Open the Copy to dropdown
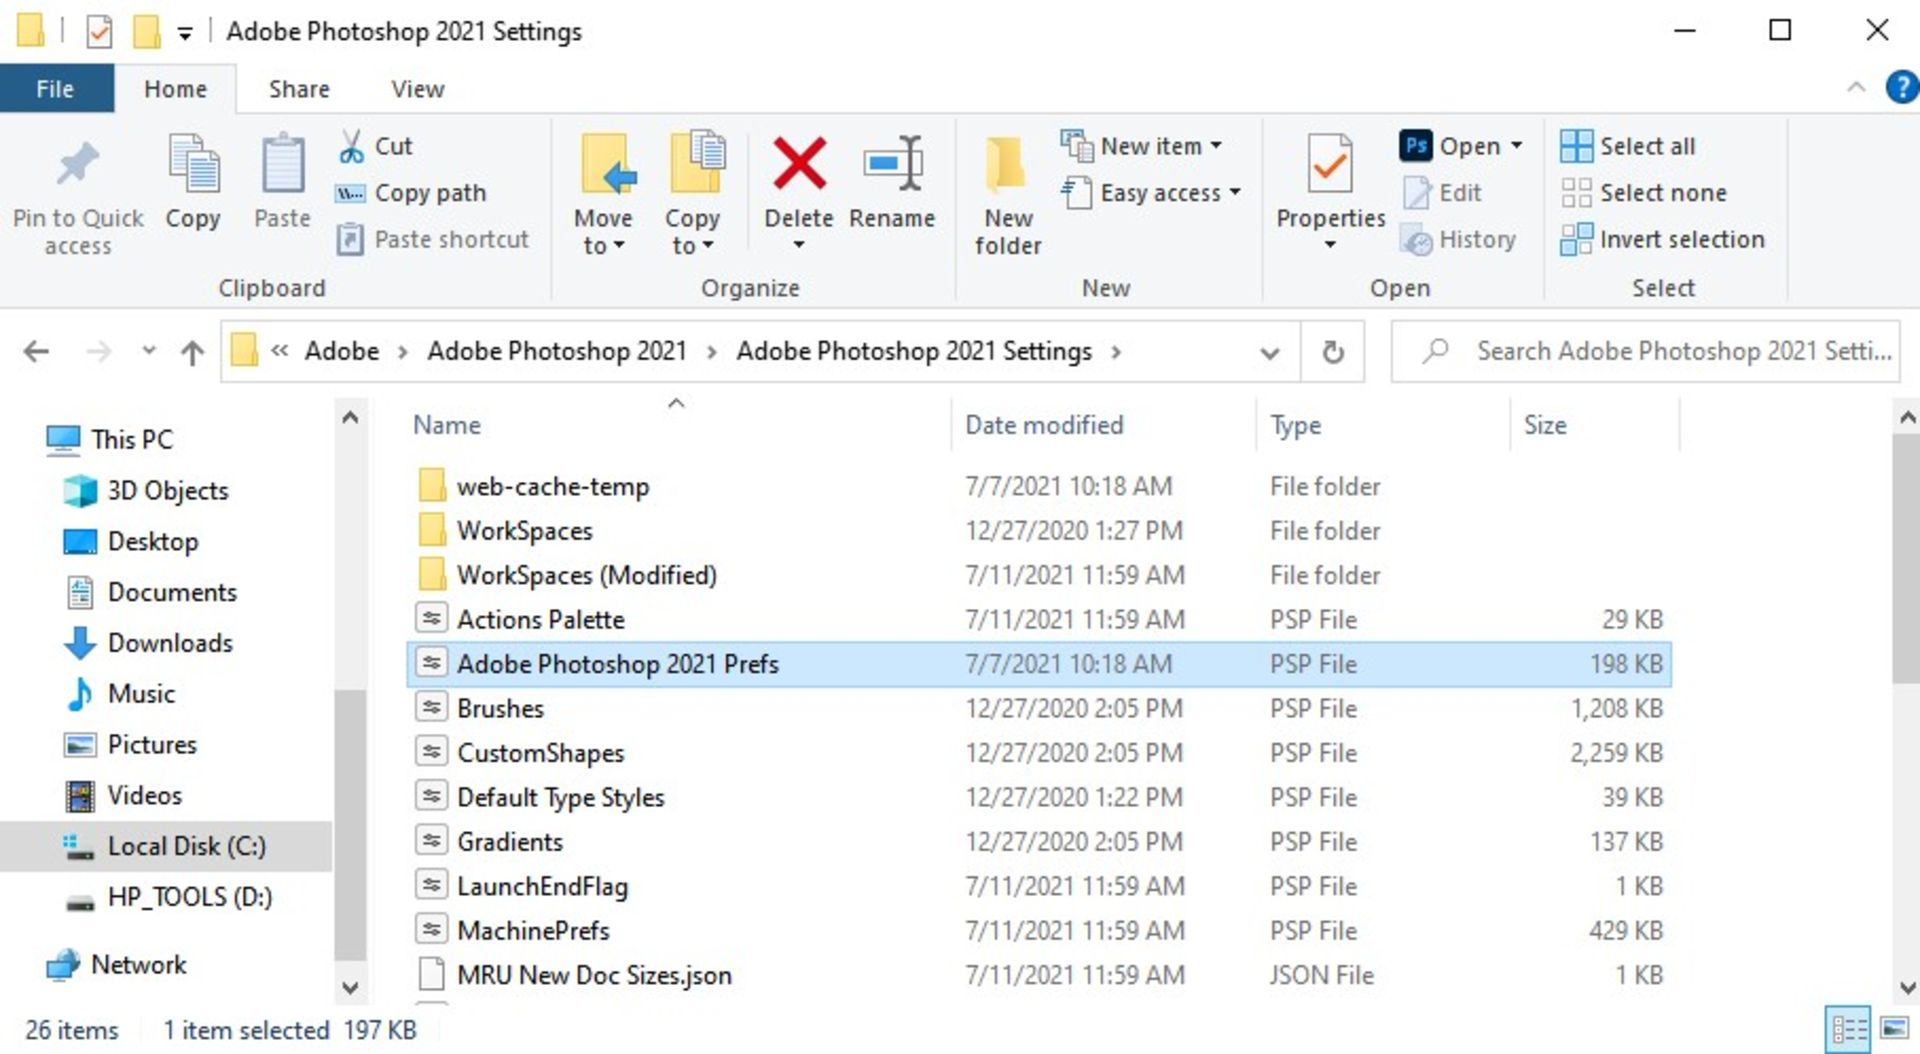 pos(692,196)
